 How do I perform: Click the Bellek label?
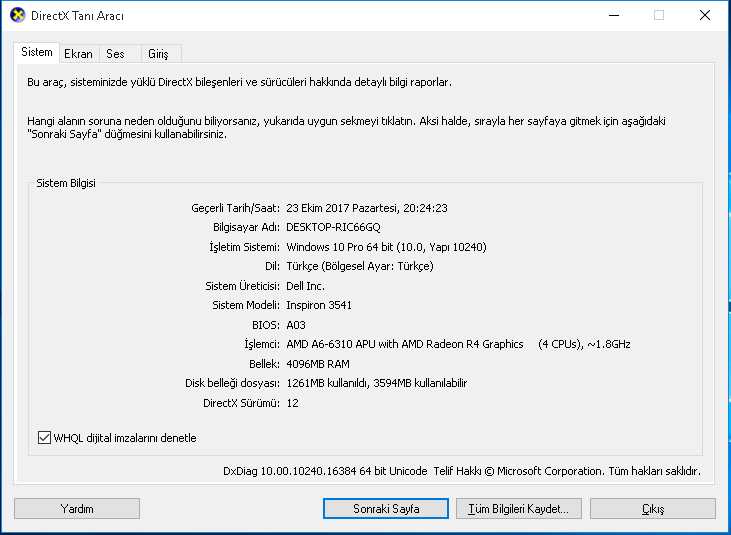pyautogui.click(x=264, y=364)
